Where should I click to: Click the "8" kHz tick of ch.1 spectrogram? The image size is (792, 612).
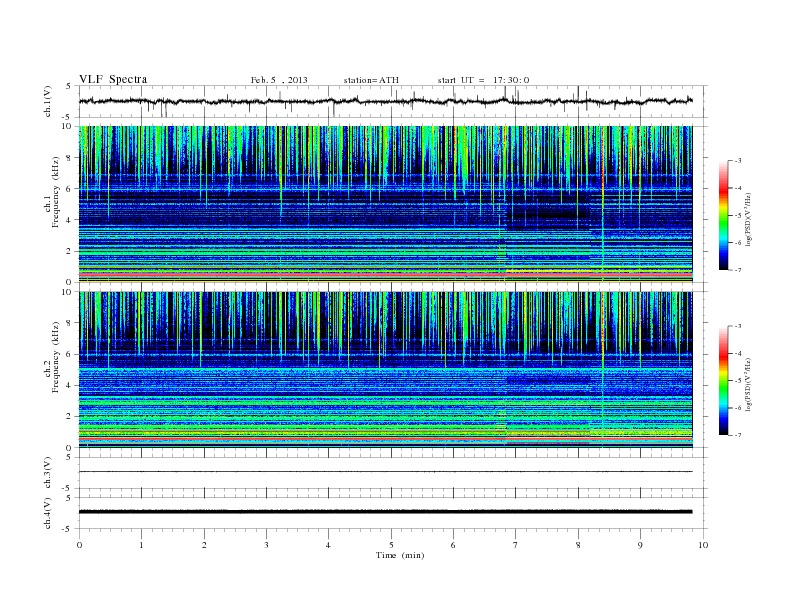pyautogui.click(x=70, y=158)
